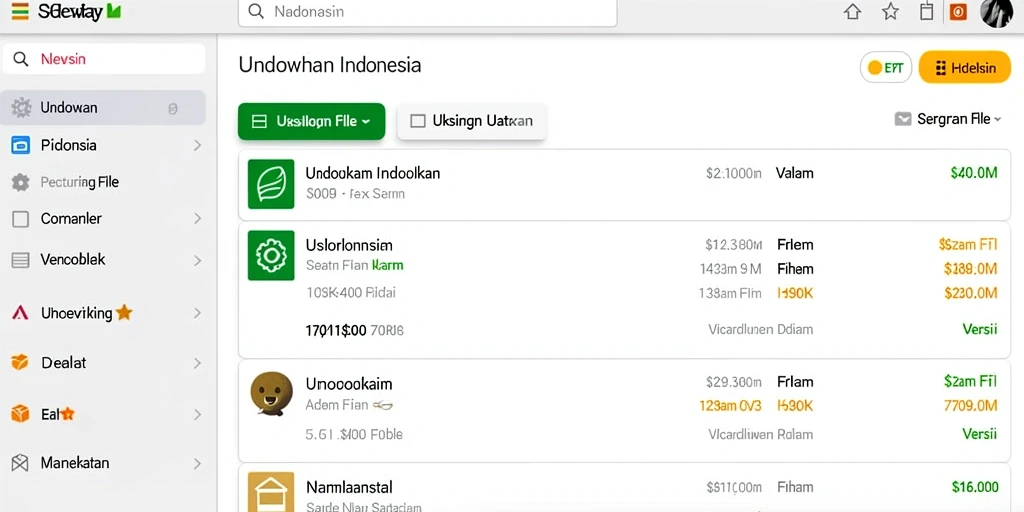Click the Vicardlunen Ddiam label

(x=761, y=329)
